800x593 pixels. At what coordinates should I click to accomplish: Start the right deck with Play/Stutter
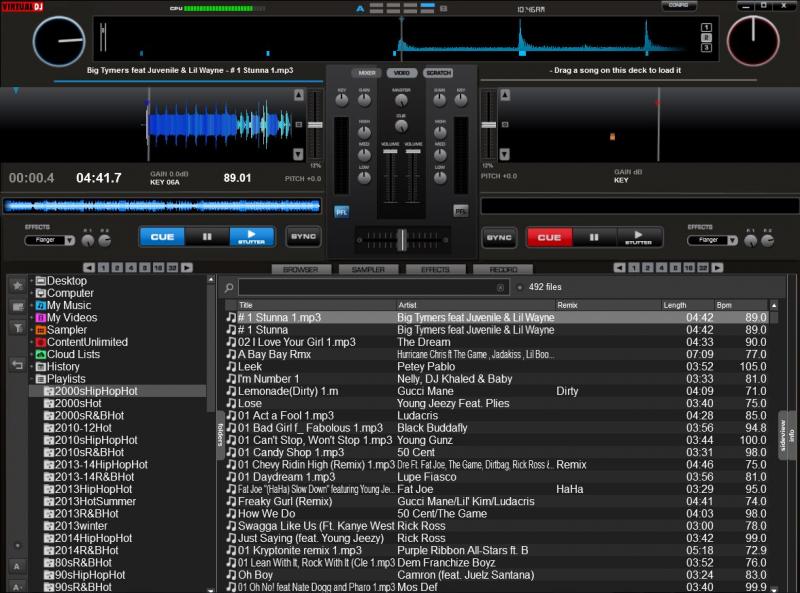[x=639, y=238]
